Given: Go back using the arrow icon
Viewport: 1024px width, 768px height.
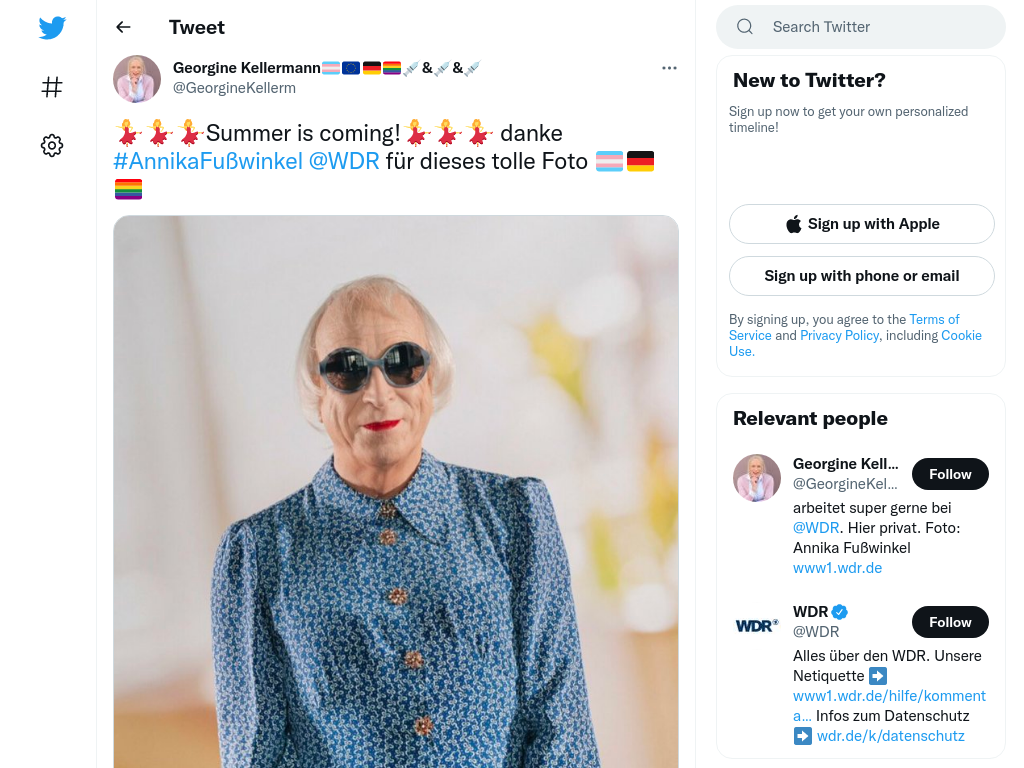Looking at the screenshot, I should (123, 27).
